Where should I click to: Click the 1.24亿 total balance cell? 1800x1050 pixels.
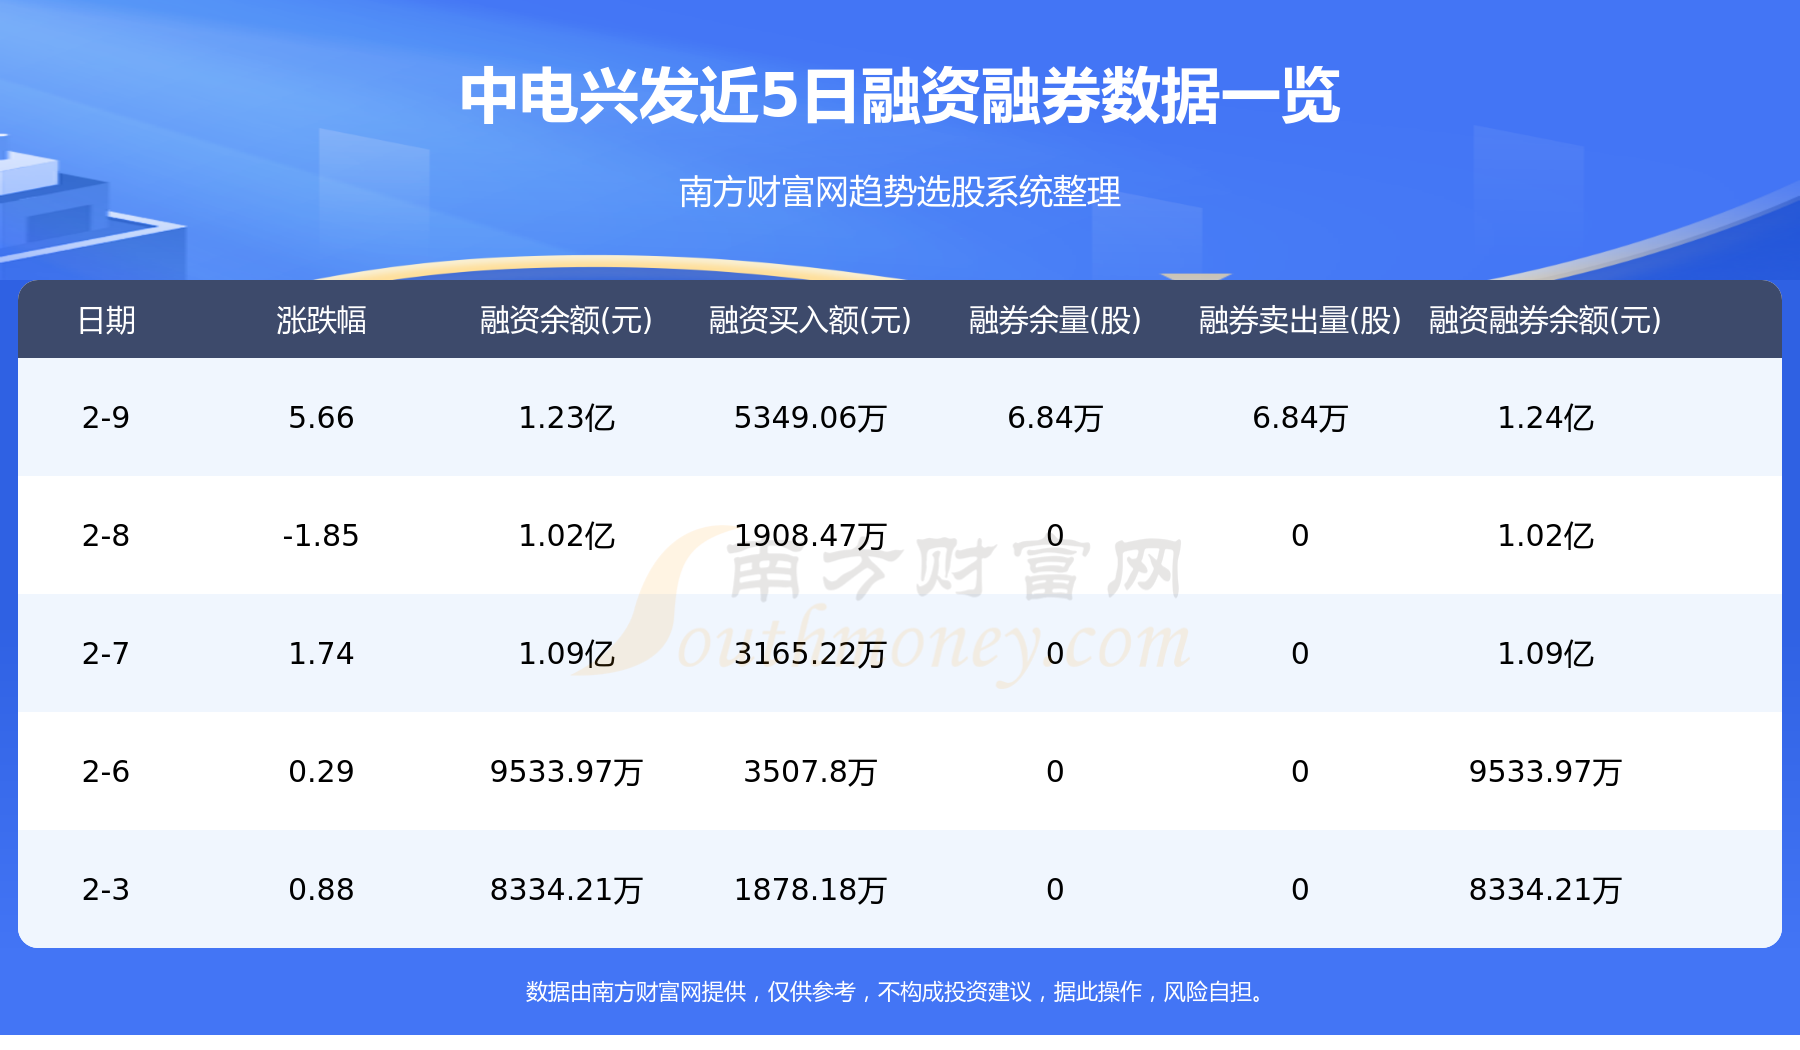click(x=1545, y=417)
